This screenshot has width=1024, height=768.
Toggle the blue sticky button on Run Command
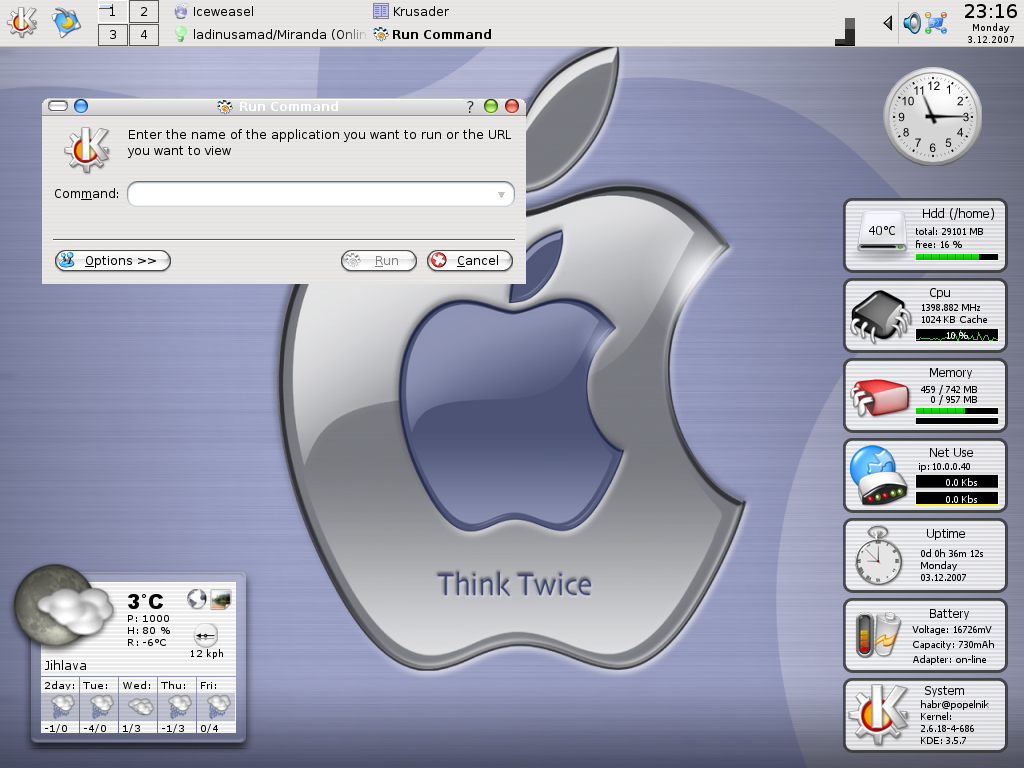pos(81,106)
